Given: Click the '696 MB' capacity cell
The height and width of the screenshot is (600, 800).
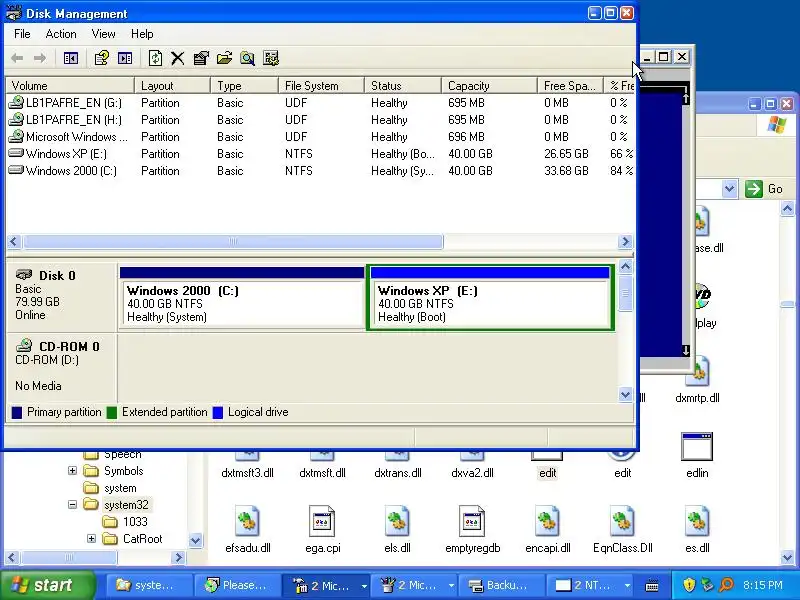Looking at the screenshot, I should [466, 137].
